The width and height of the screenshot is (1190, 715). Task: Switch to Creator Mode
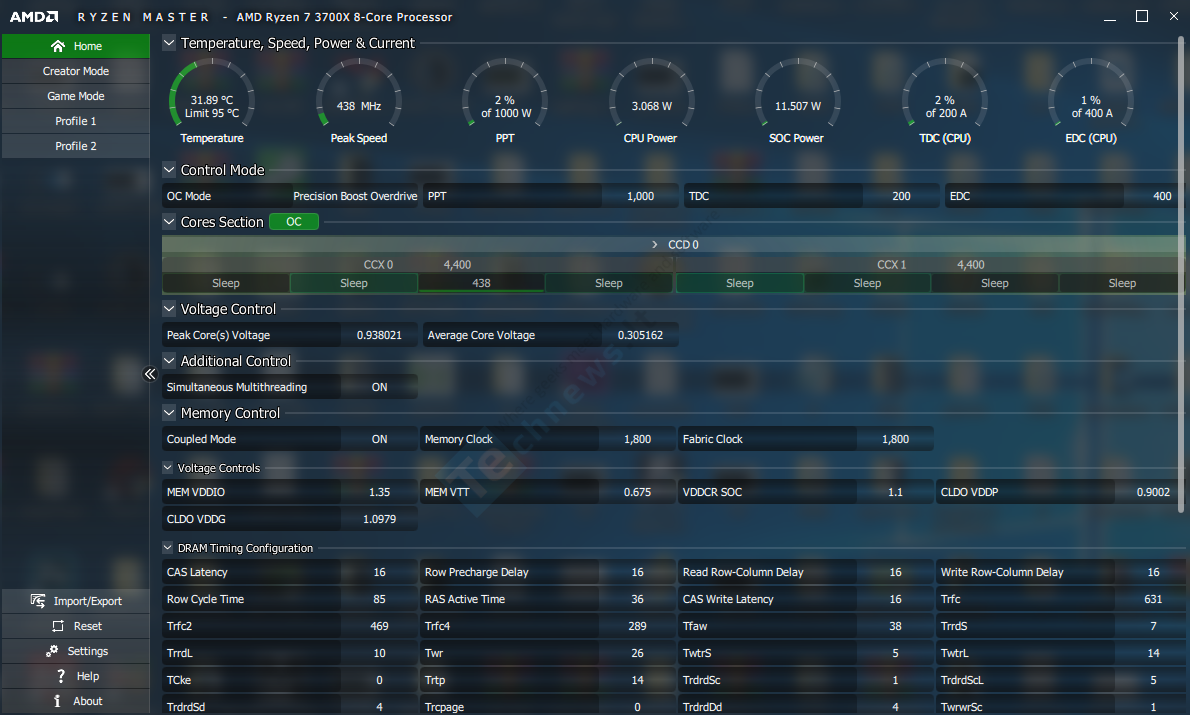click(76, 71)
